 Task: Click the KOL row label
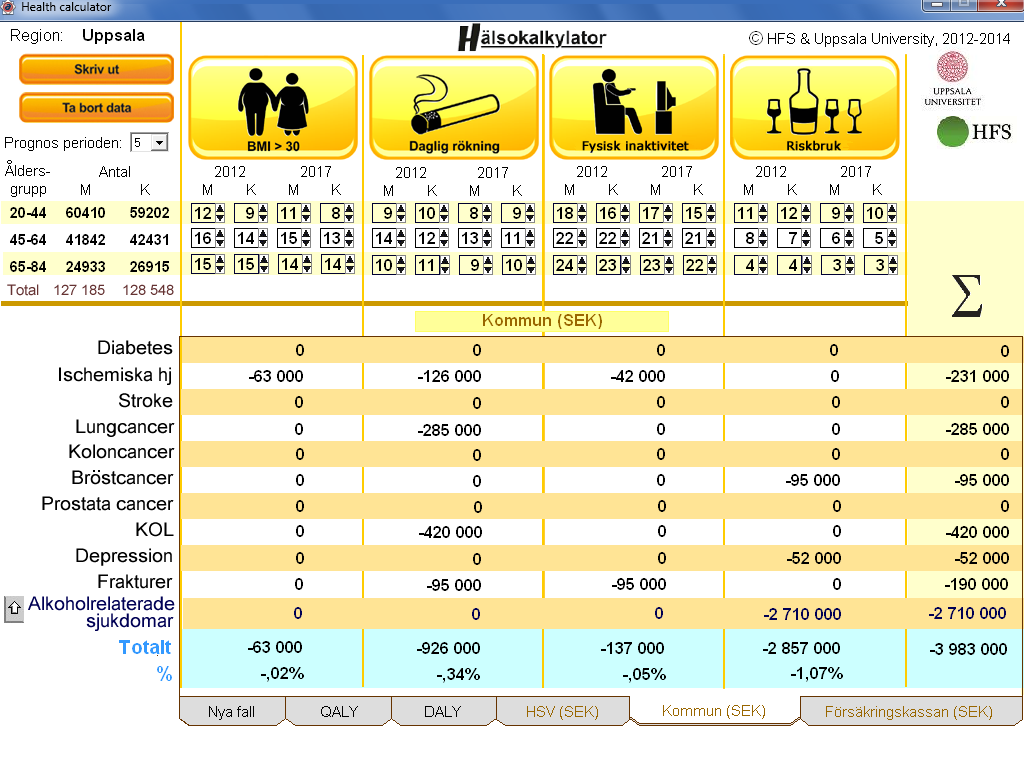(154, 530)
